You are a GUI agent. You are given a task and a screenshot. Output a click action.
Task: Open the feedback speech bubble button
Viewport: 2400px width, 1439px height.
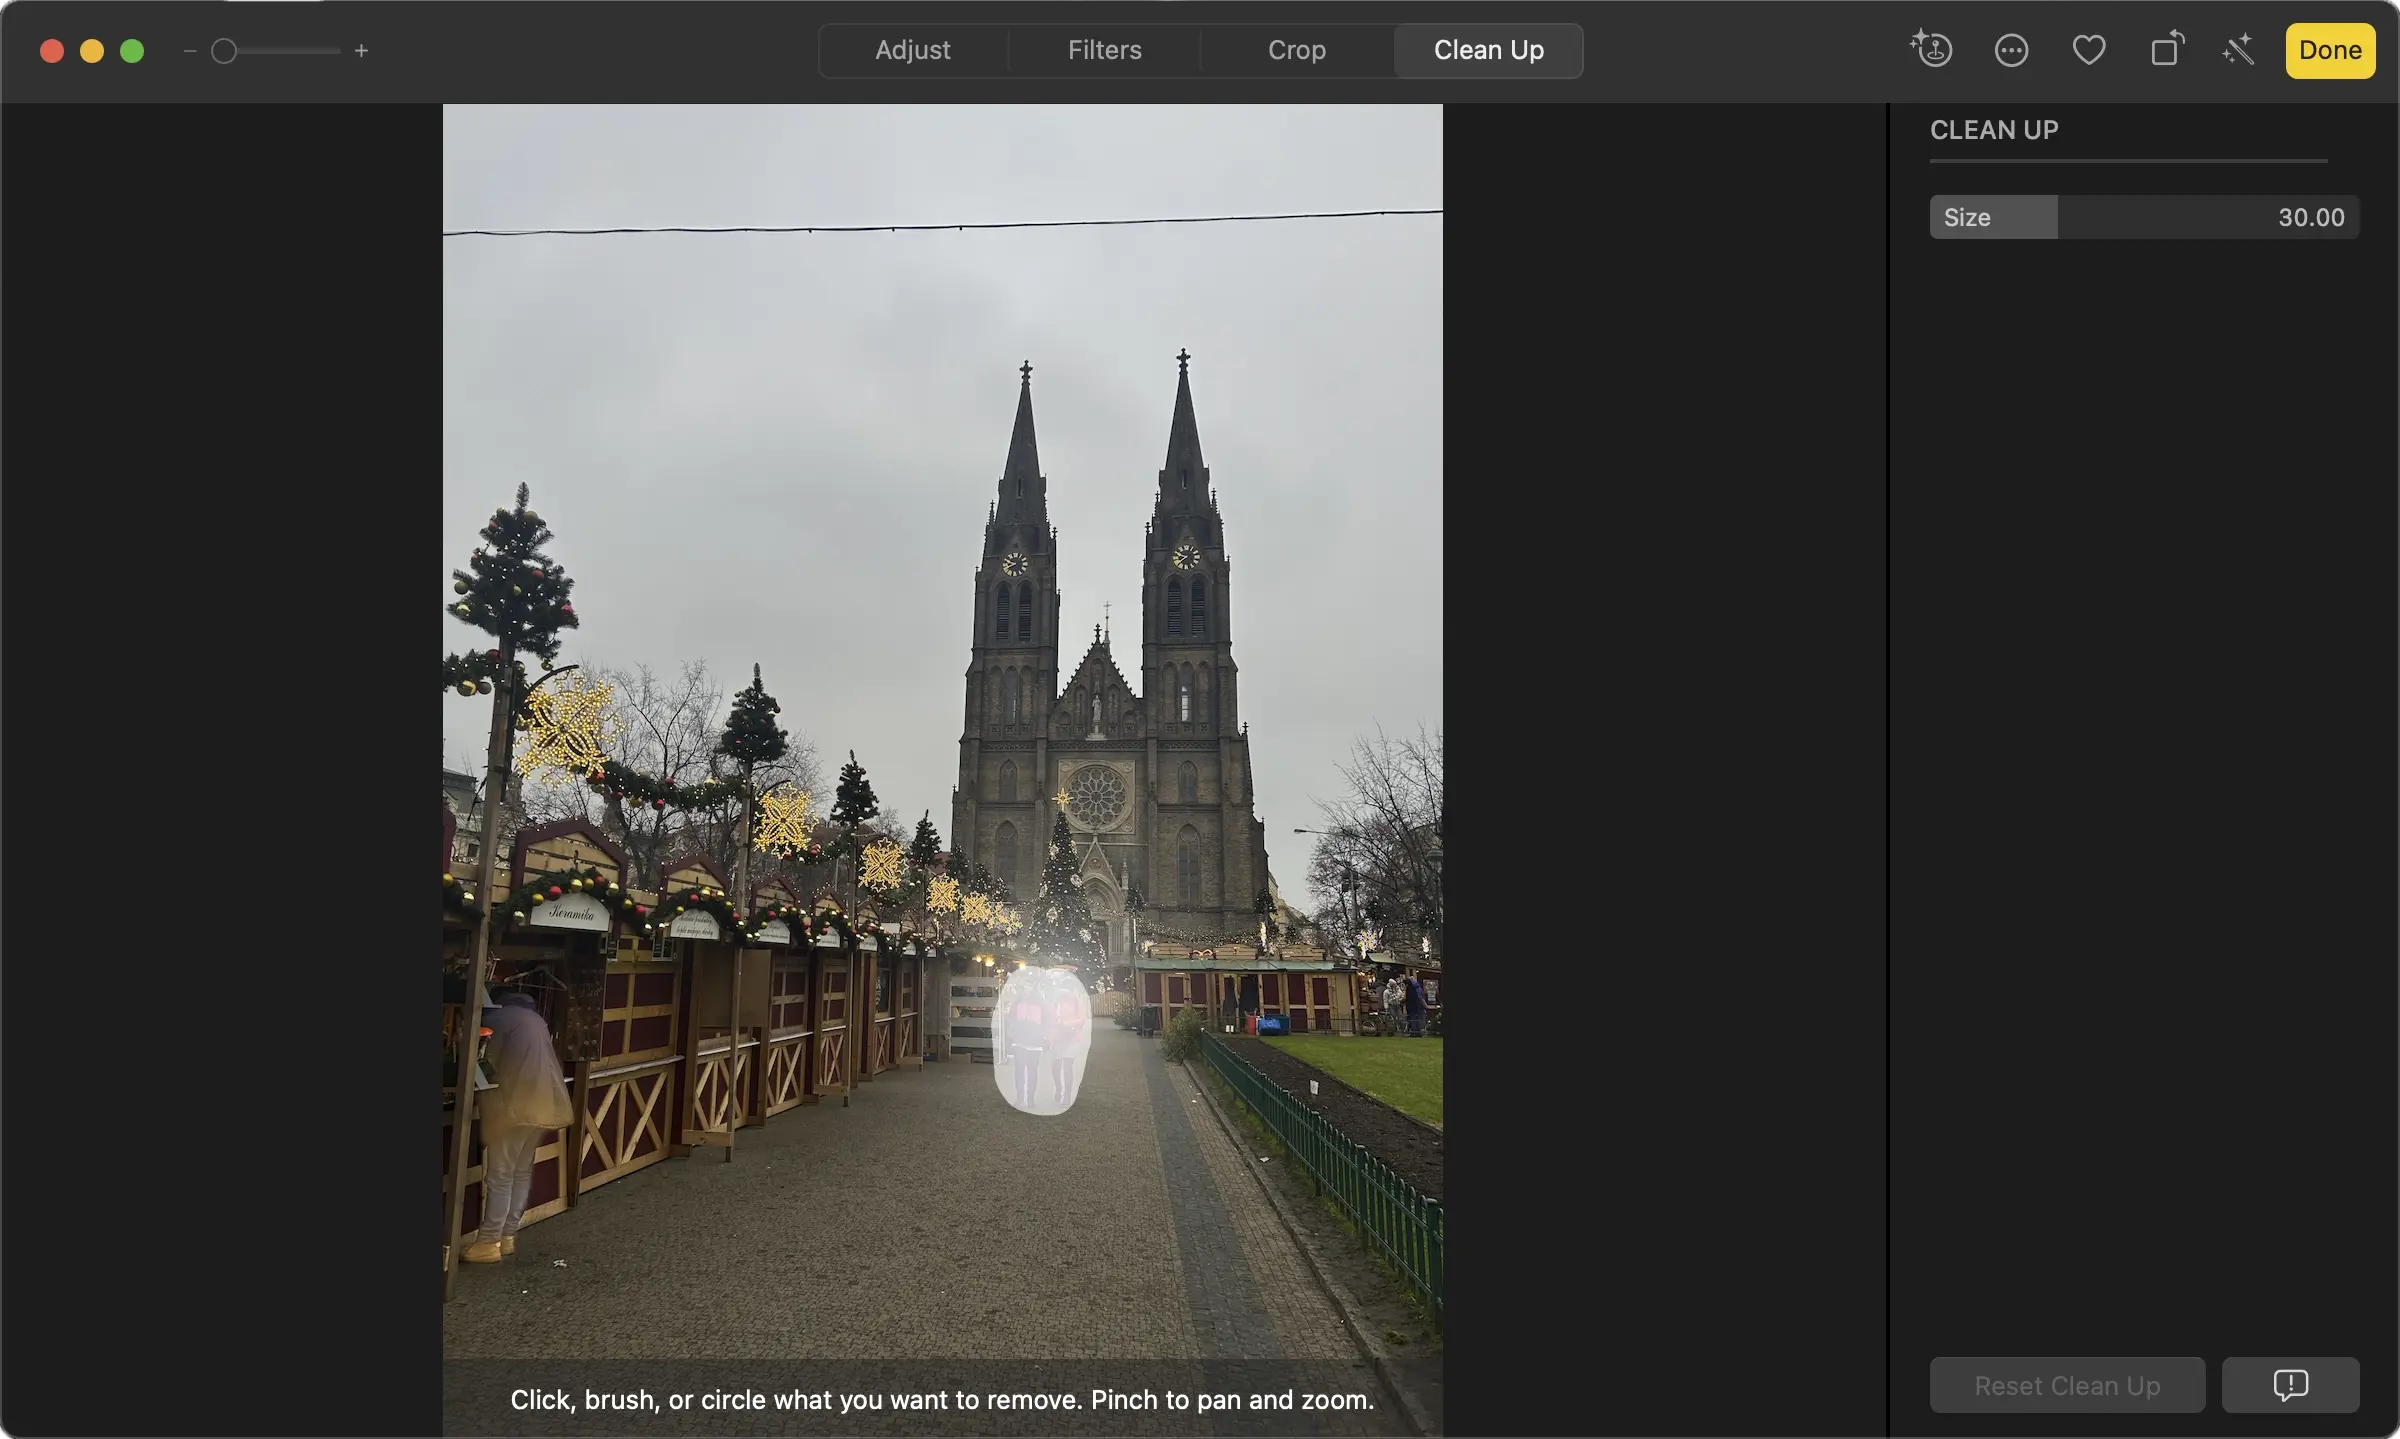(2290, 1385)
